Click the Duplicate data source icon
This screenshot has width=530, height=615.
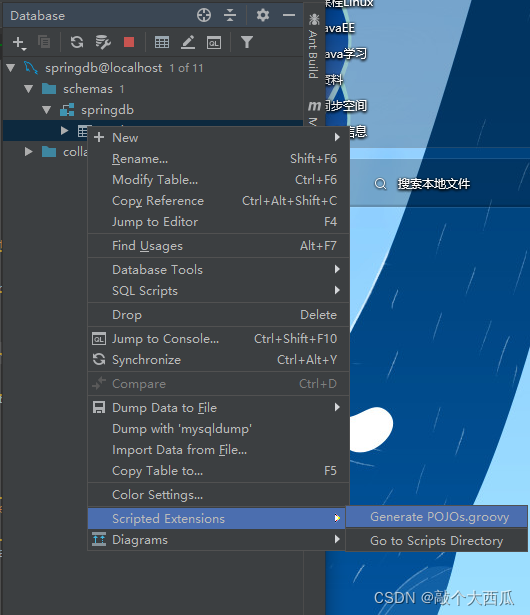coord(44,42)
